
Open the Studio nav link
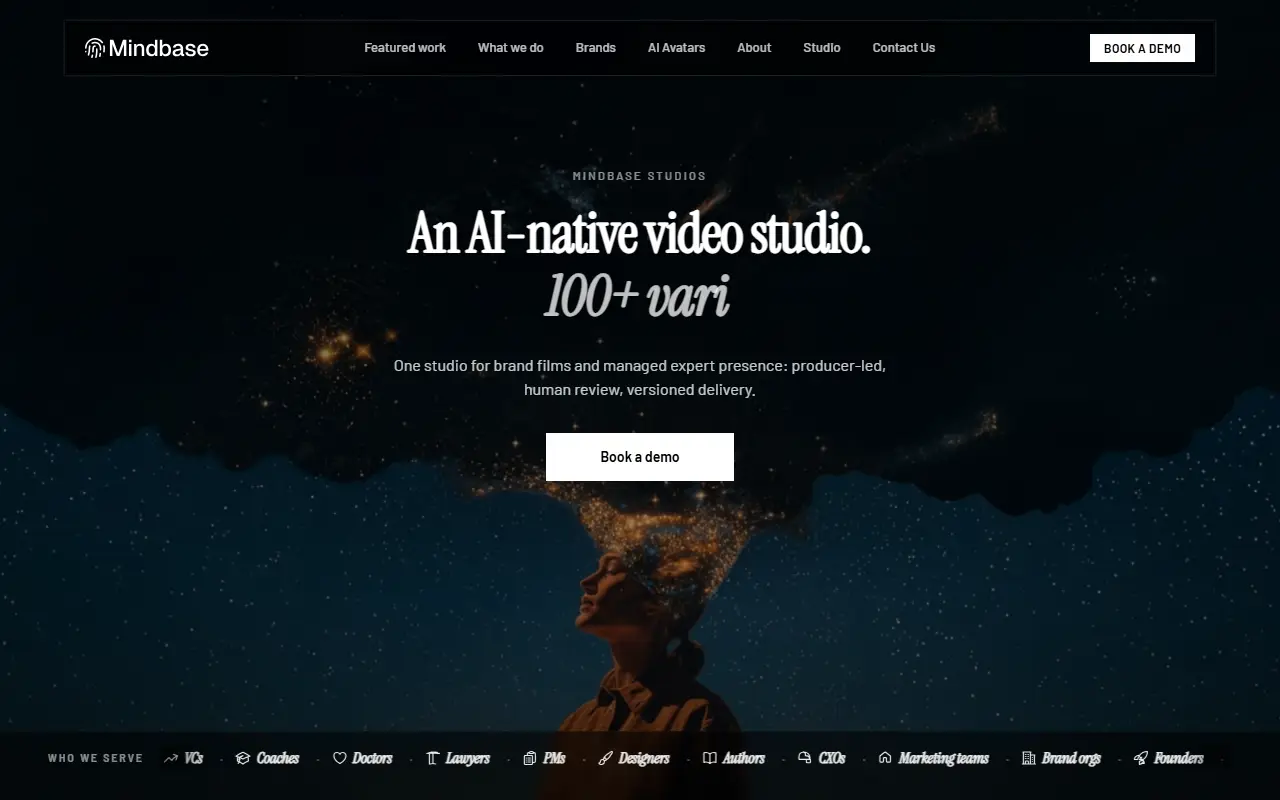(x=822, y=48)
